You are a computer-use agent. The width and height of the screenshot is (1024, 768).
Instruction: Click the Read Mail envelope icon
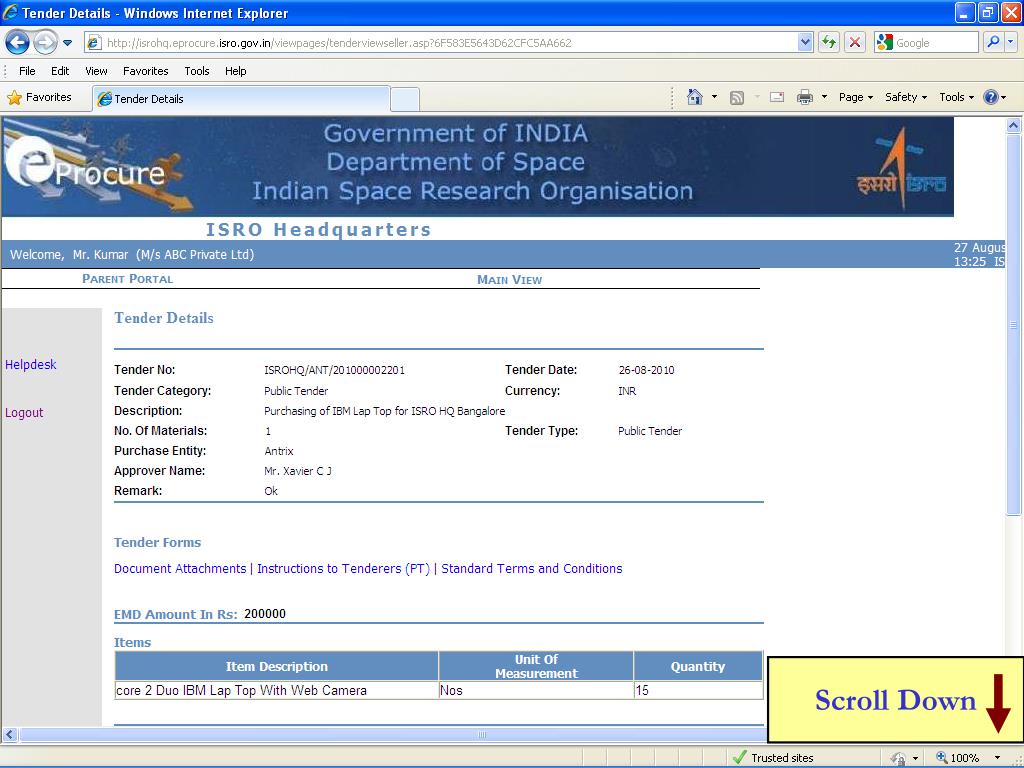click(776, 97)
